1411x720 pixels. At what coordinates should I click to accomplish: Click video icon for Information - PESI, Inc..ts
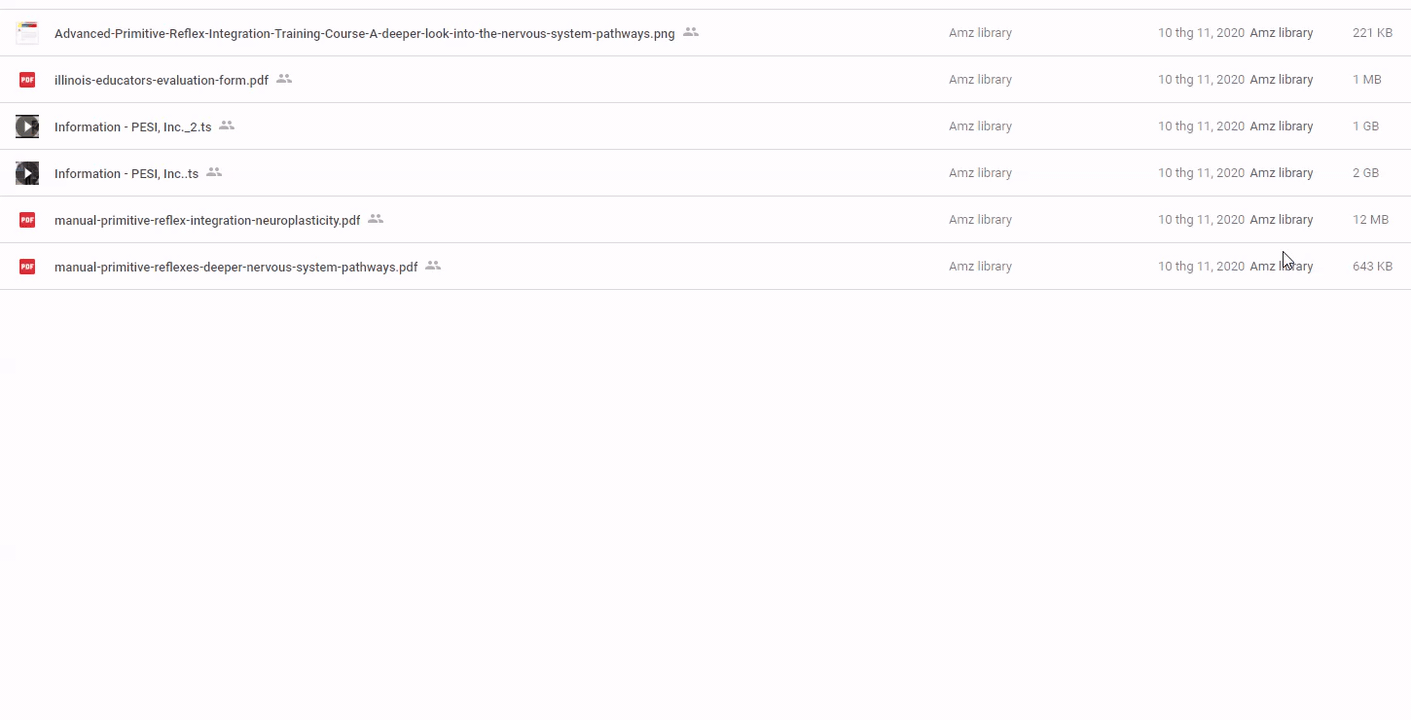27,173
